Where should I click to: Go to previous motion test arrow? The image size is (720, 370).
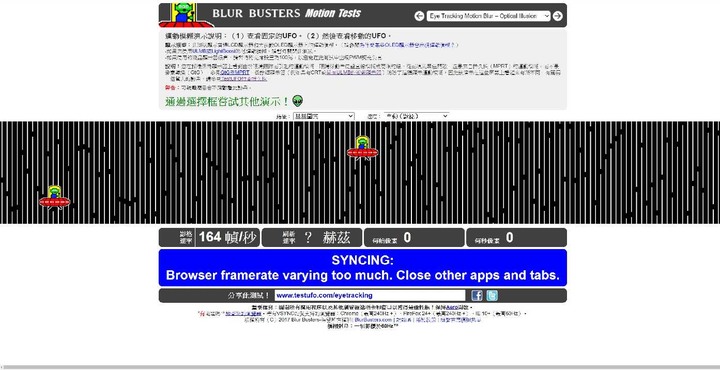pos(419,16)
